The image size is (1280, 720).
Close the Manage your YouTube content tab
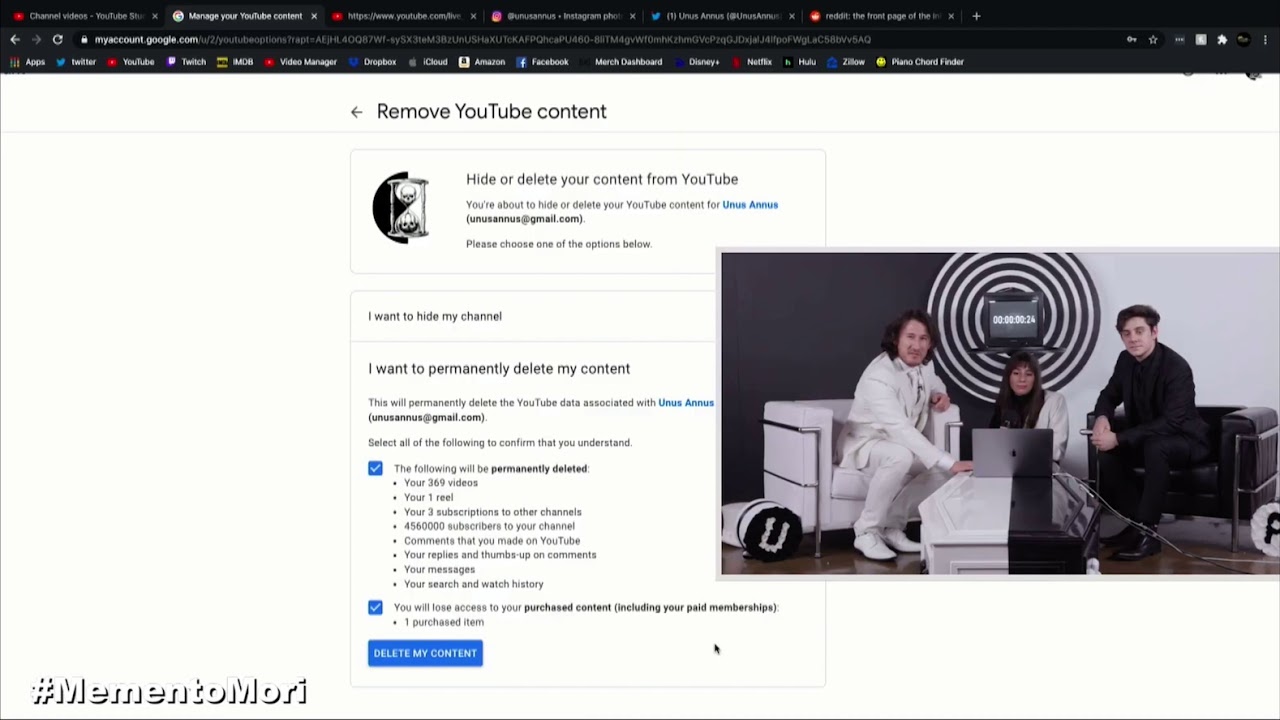click(314, 16)
